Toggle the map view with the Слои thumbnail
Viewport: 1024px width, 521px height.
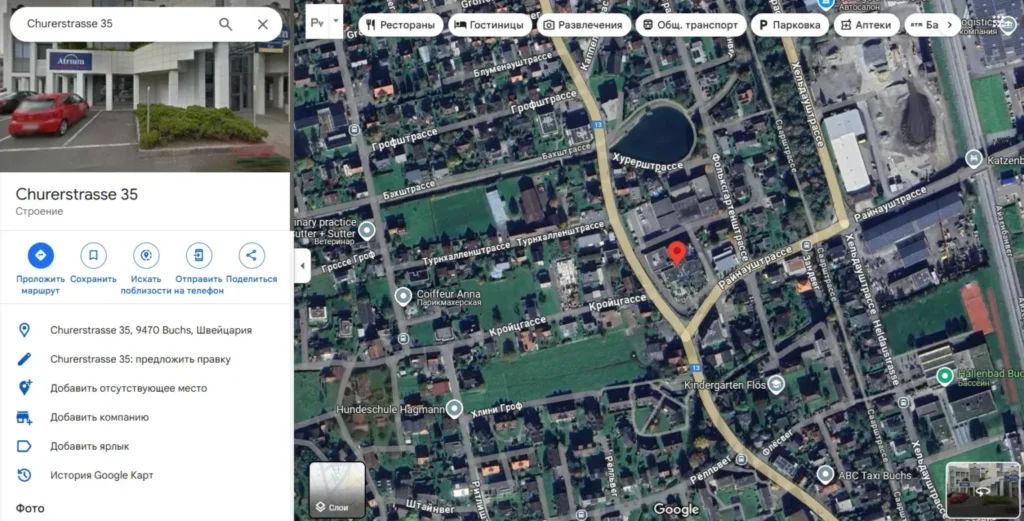(x=337, y=489)
